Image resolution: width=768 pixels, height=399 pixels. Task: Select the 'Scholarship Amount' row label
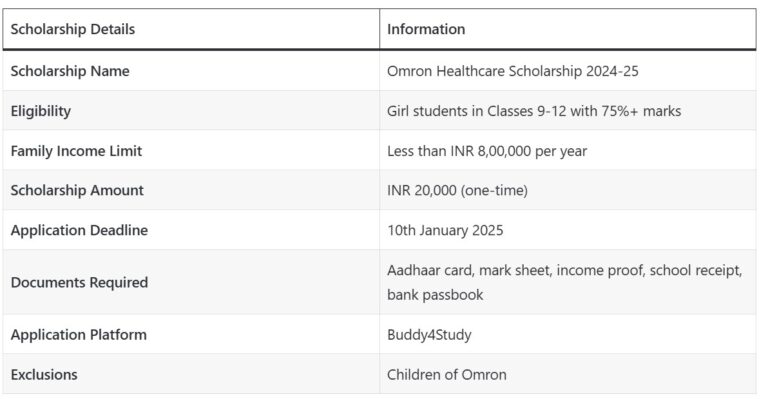pyautogui.click(x=77, y=190)
